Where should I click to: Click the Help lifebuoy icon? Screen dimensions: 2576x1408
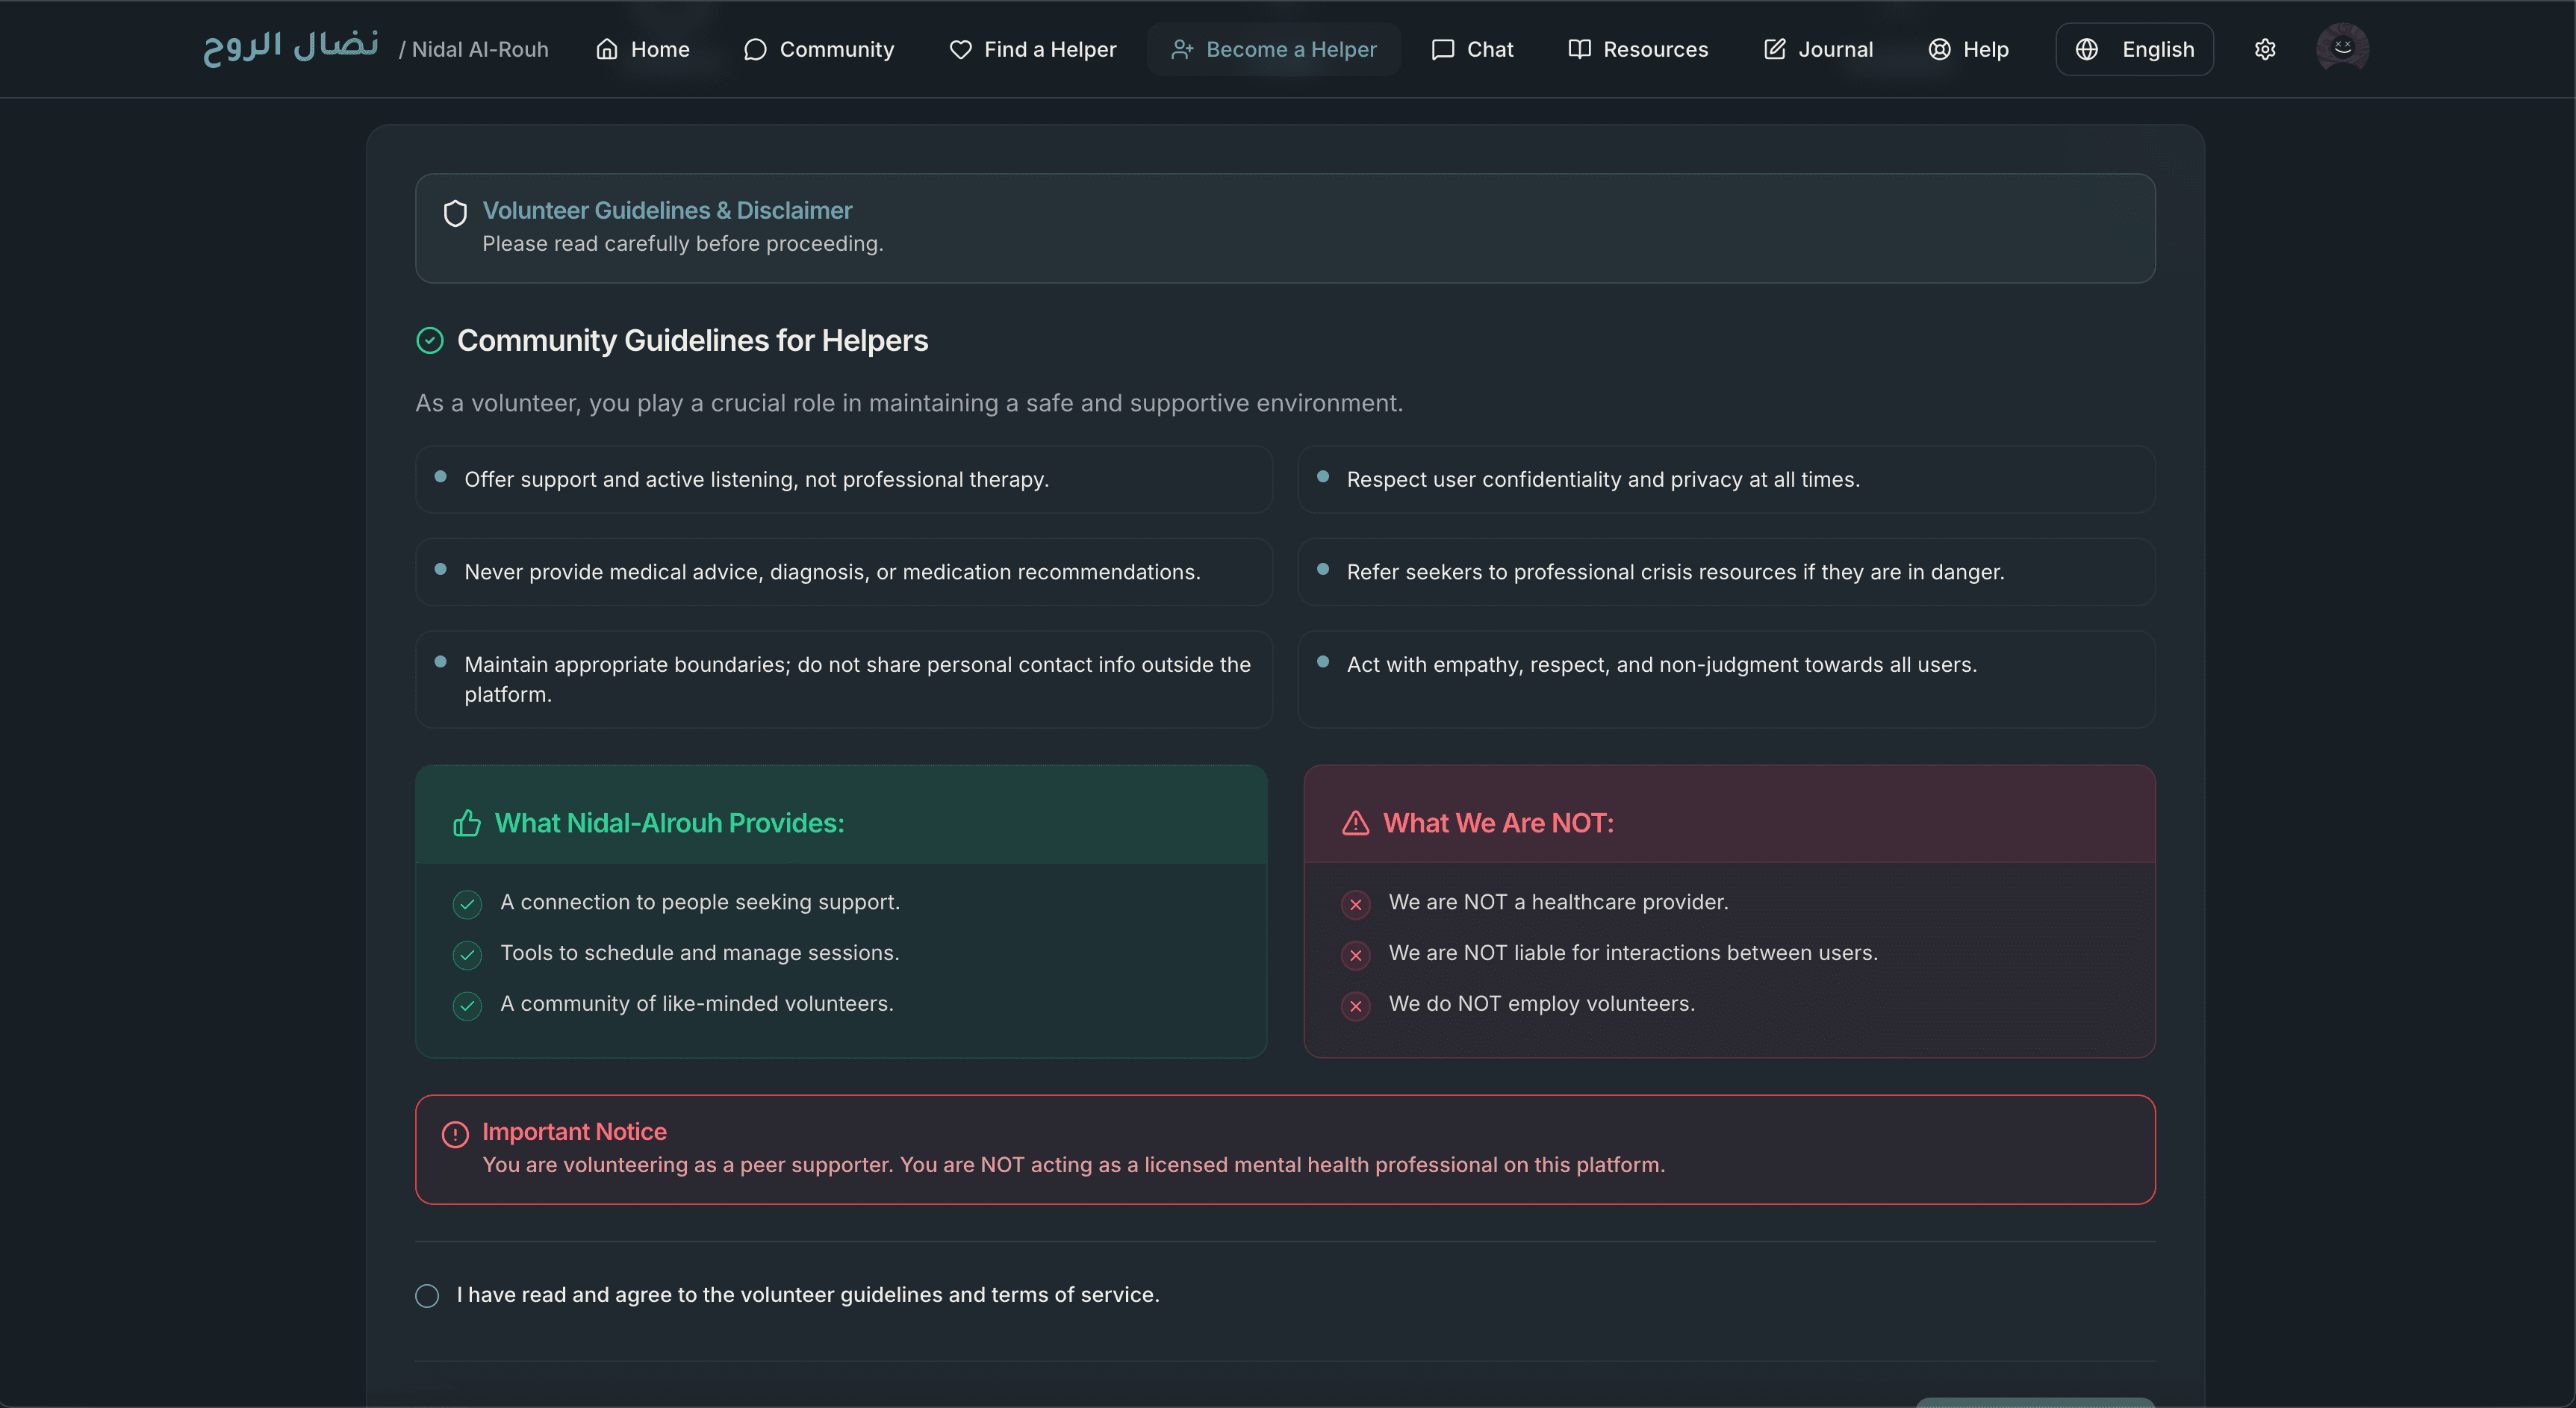click(x=1939, y=49)
